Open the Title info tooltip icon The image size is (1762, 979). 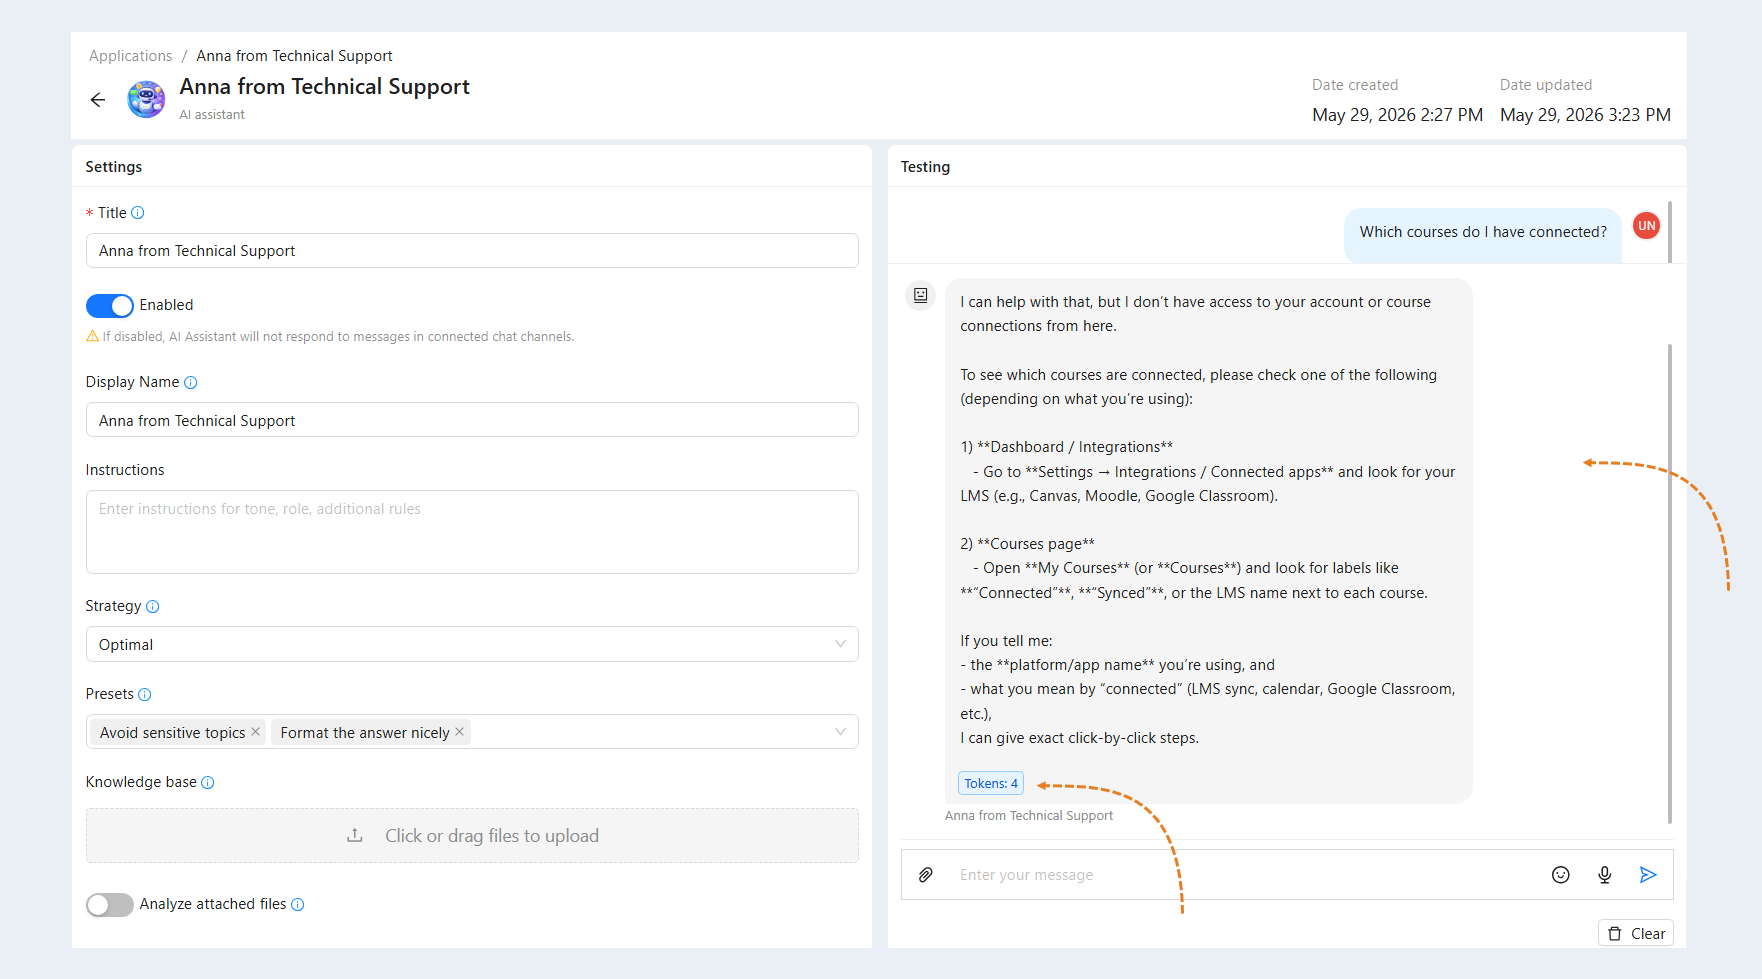(138, 213)
